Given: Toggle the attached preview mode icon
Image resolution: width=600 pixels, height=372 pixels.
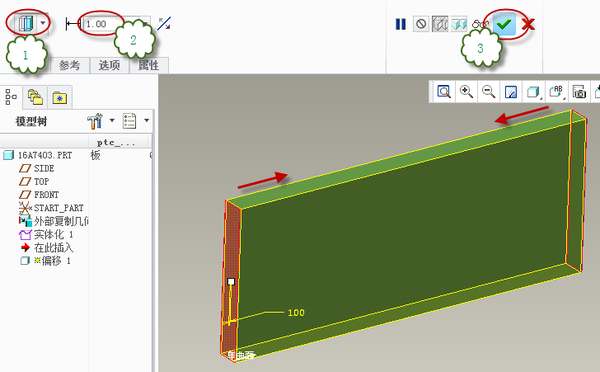Looking at the screenshot, I should [459, 24].
